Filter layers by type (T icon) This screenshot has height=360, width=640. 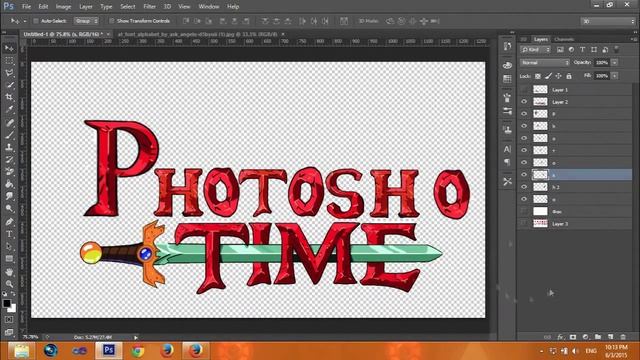(x=582, y=50)
